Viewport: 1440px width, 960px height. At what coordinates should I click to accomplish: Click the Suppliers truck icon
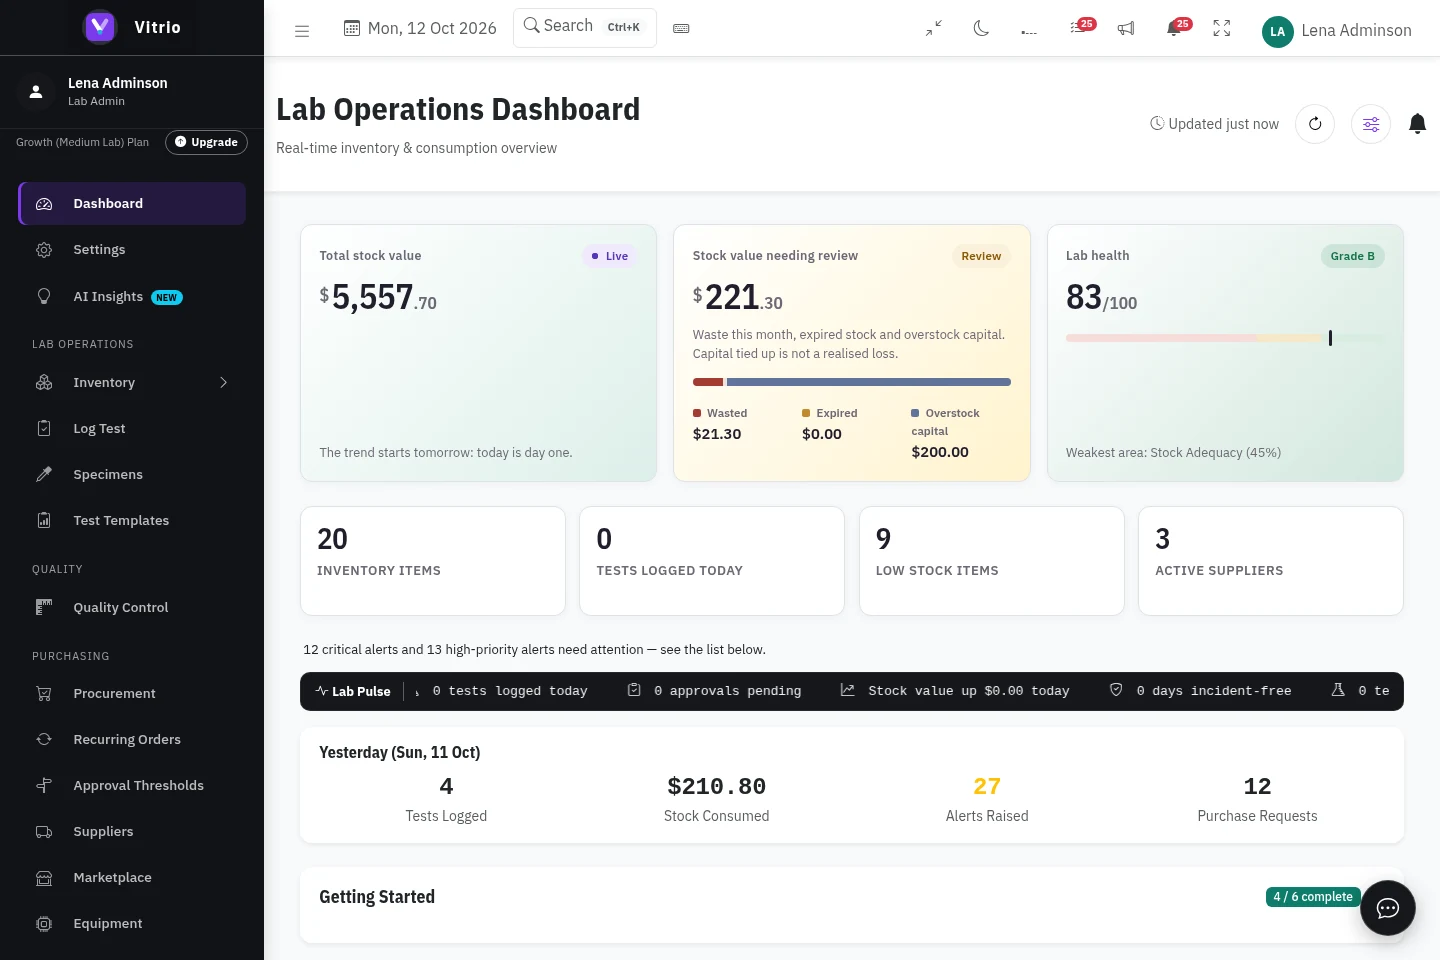pos(44,832)
